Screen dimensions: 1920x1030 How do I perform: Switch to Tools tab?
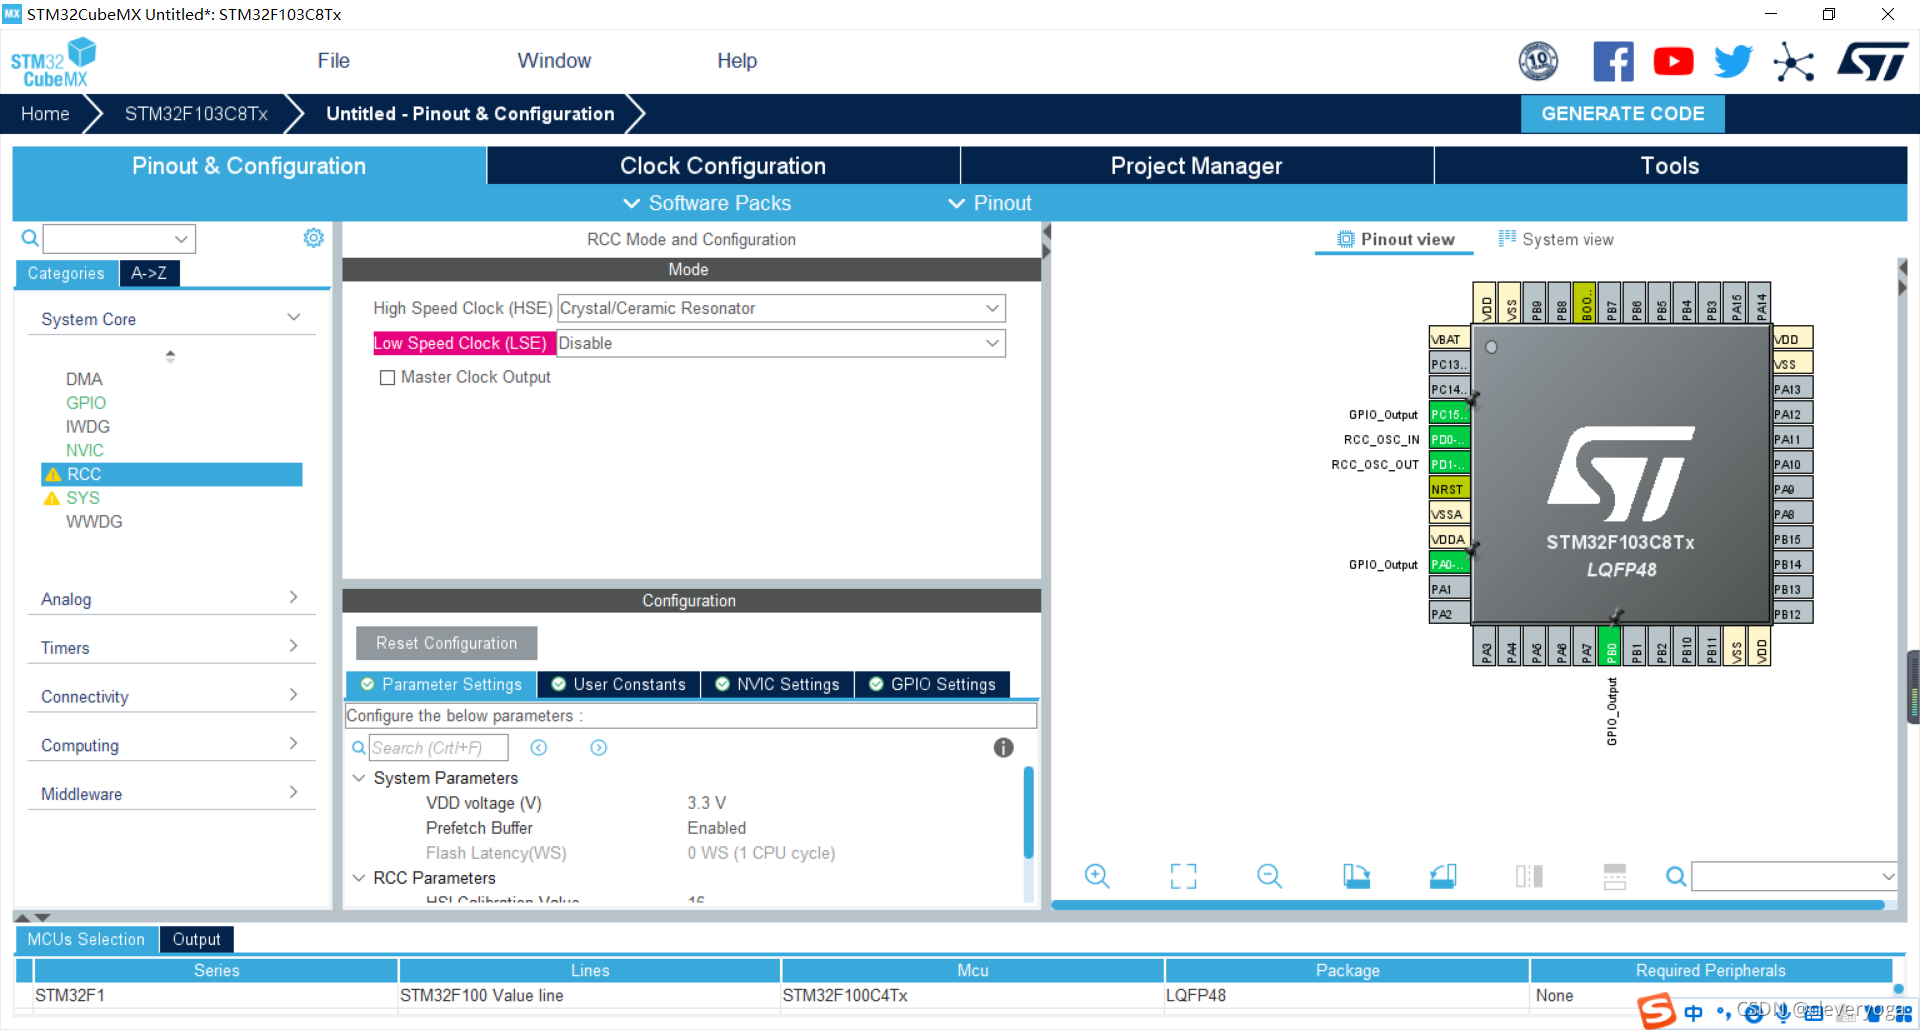pyautogui.click(x=1670, y=166)
